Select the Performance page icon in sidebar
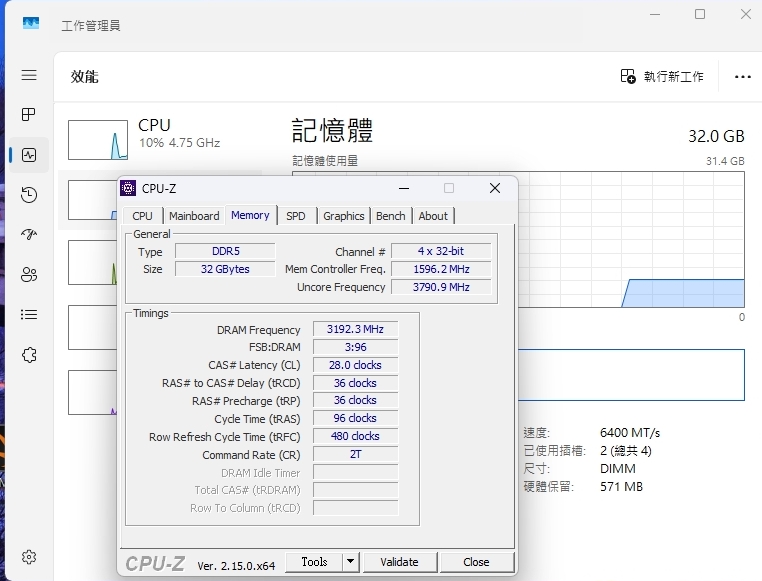 29,155
